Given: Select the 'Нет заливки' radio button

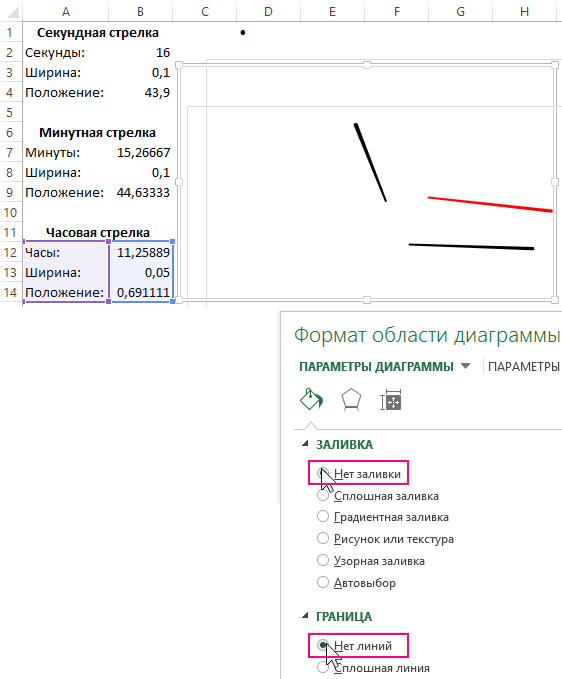Looking at the screenshot, I should [x=323, y=473].
